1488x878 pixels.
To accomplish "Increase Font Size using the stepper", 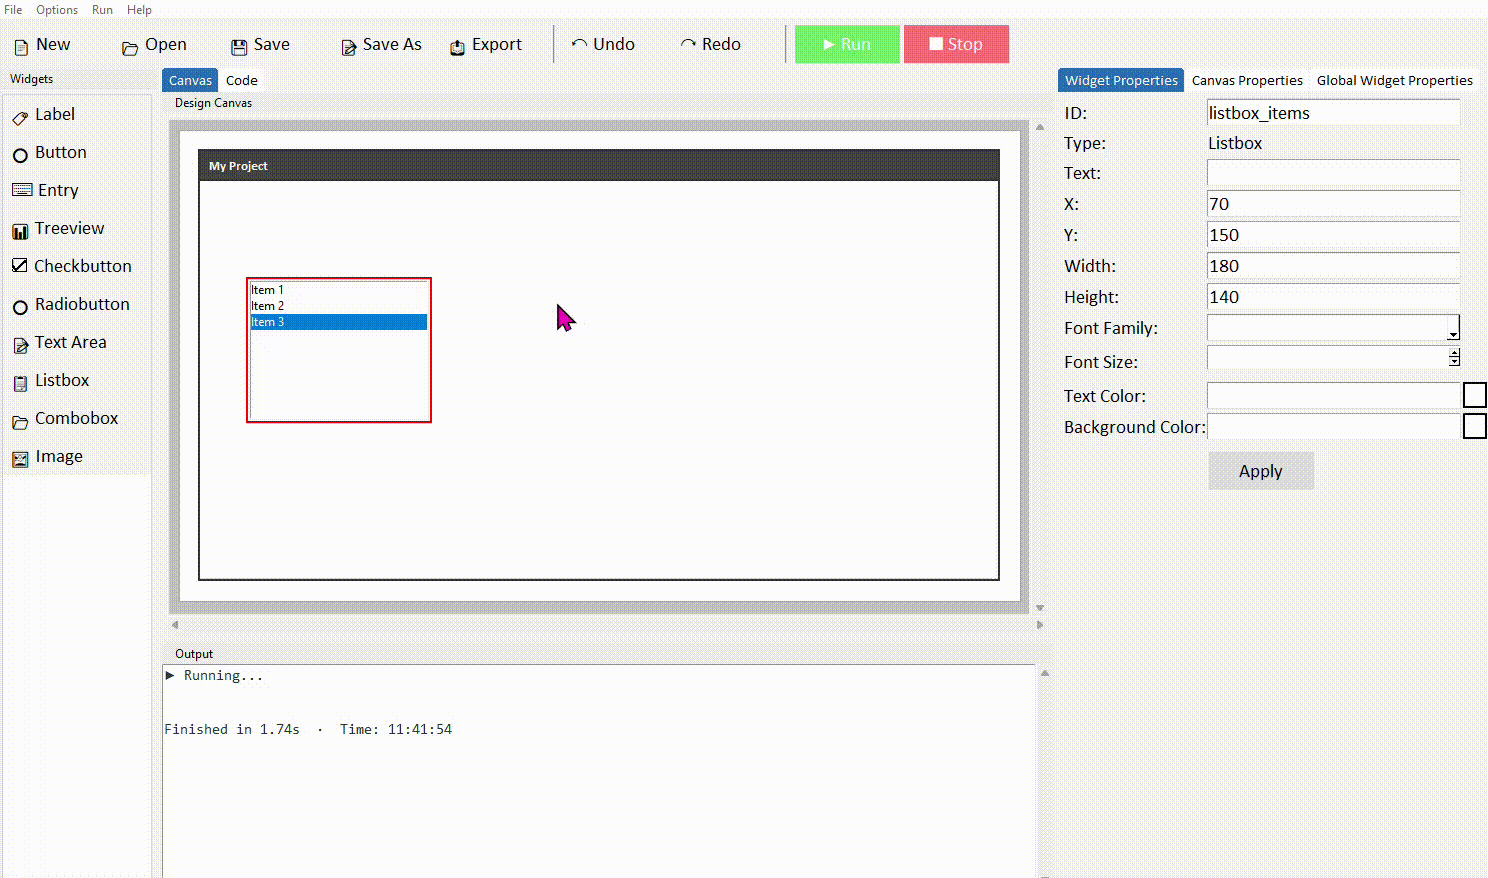I will coord(1454,353).
